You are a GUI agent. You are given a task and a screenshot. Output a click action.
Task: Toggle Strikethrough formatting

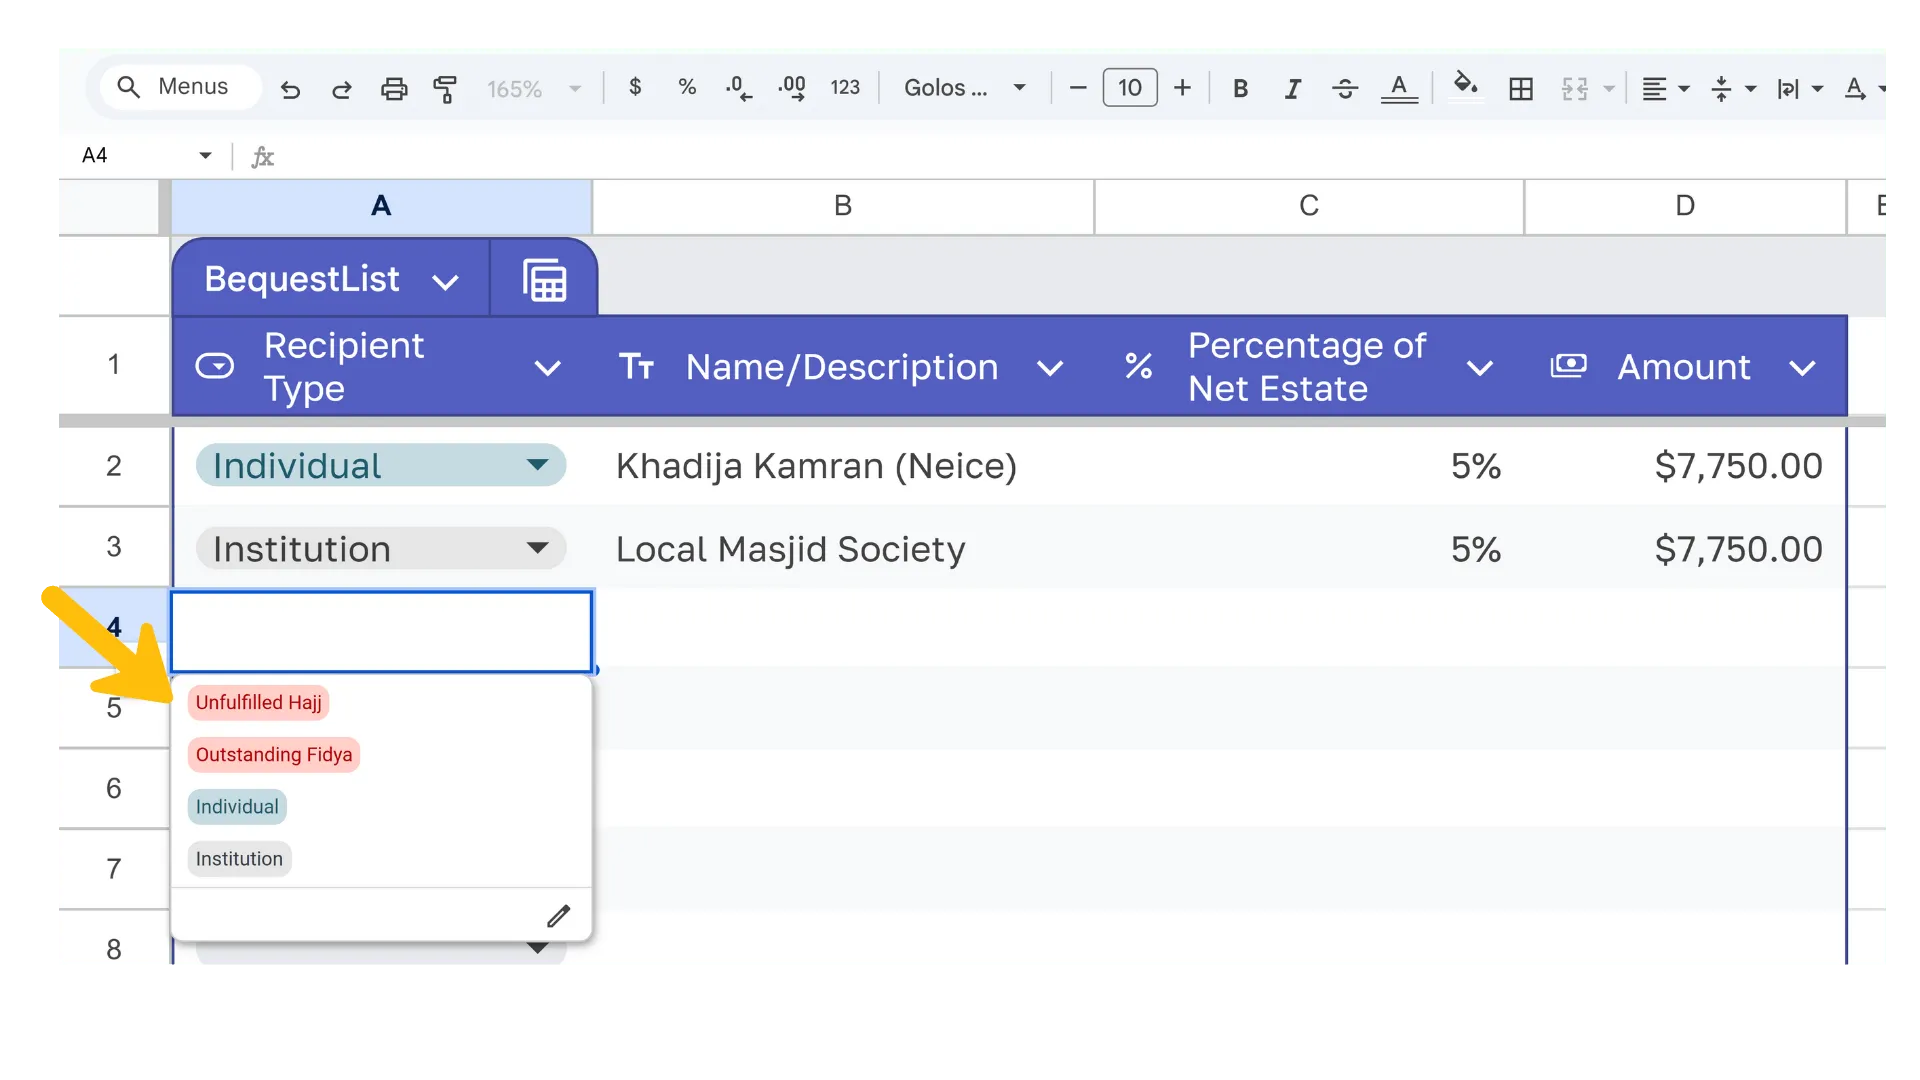coord(1345,88)
